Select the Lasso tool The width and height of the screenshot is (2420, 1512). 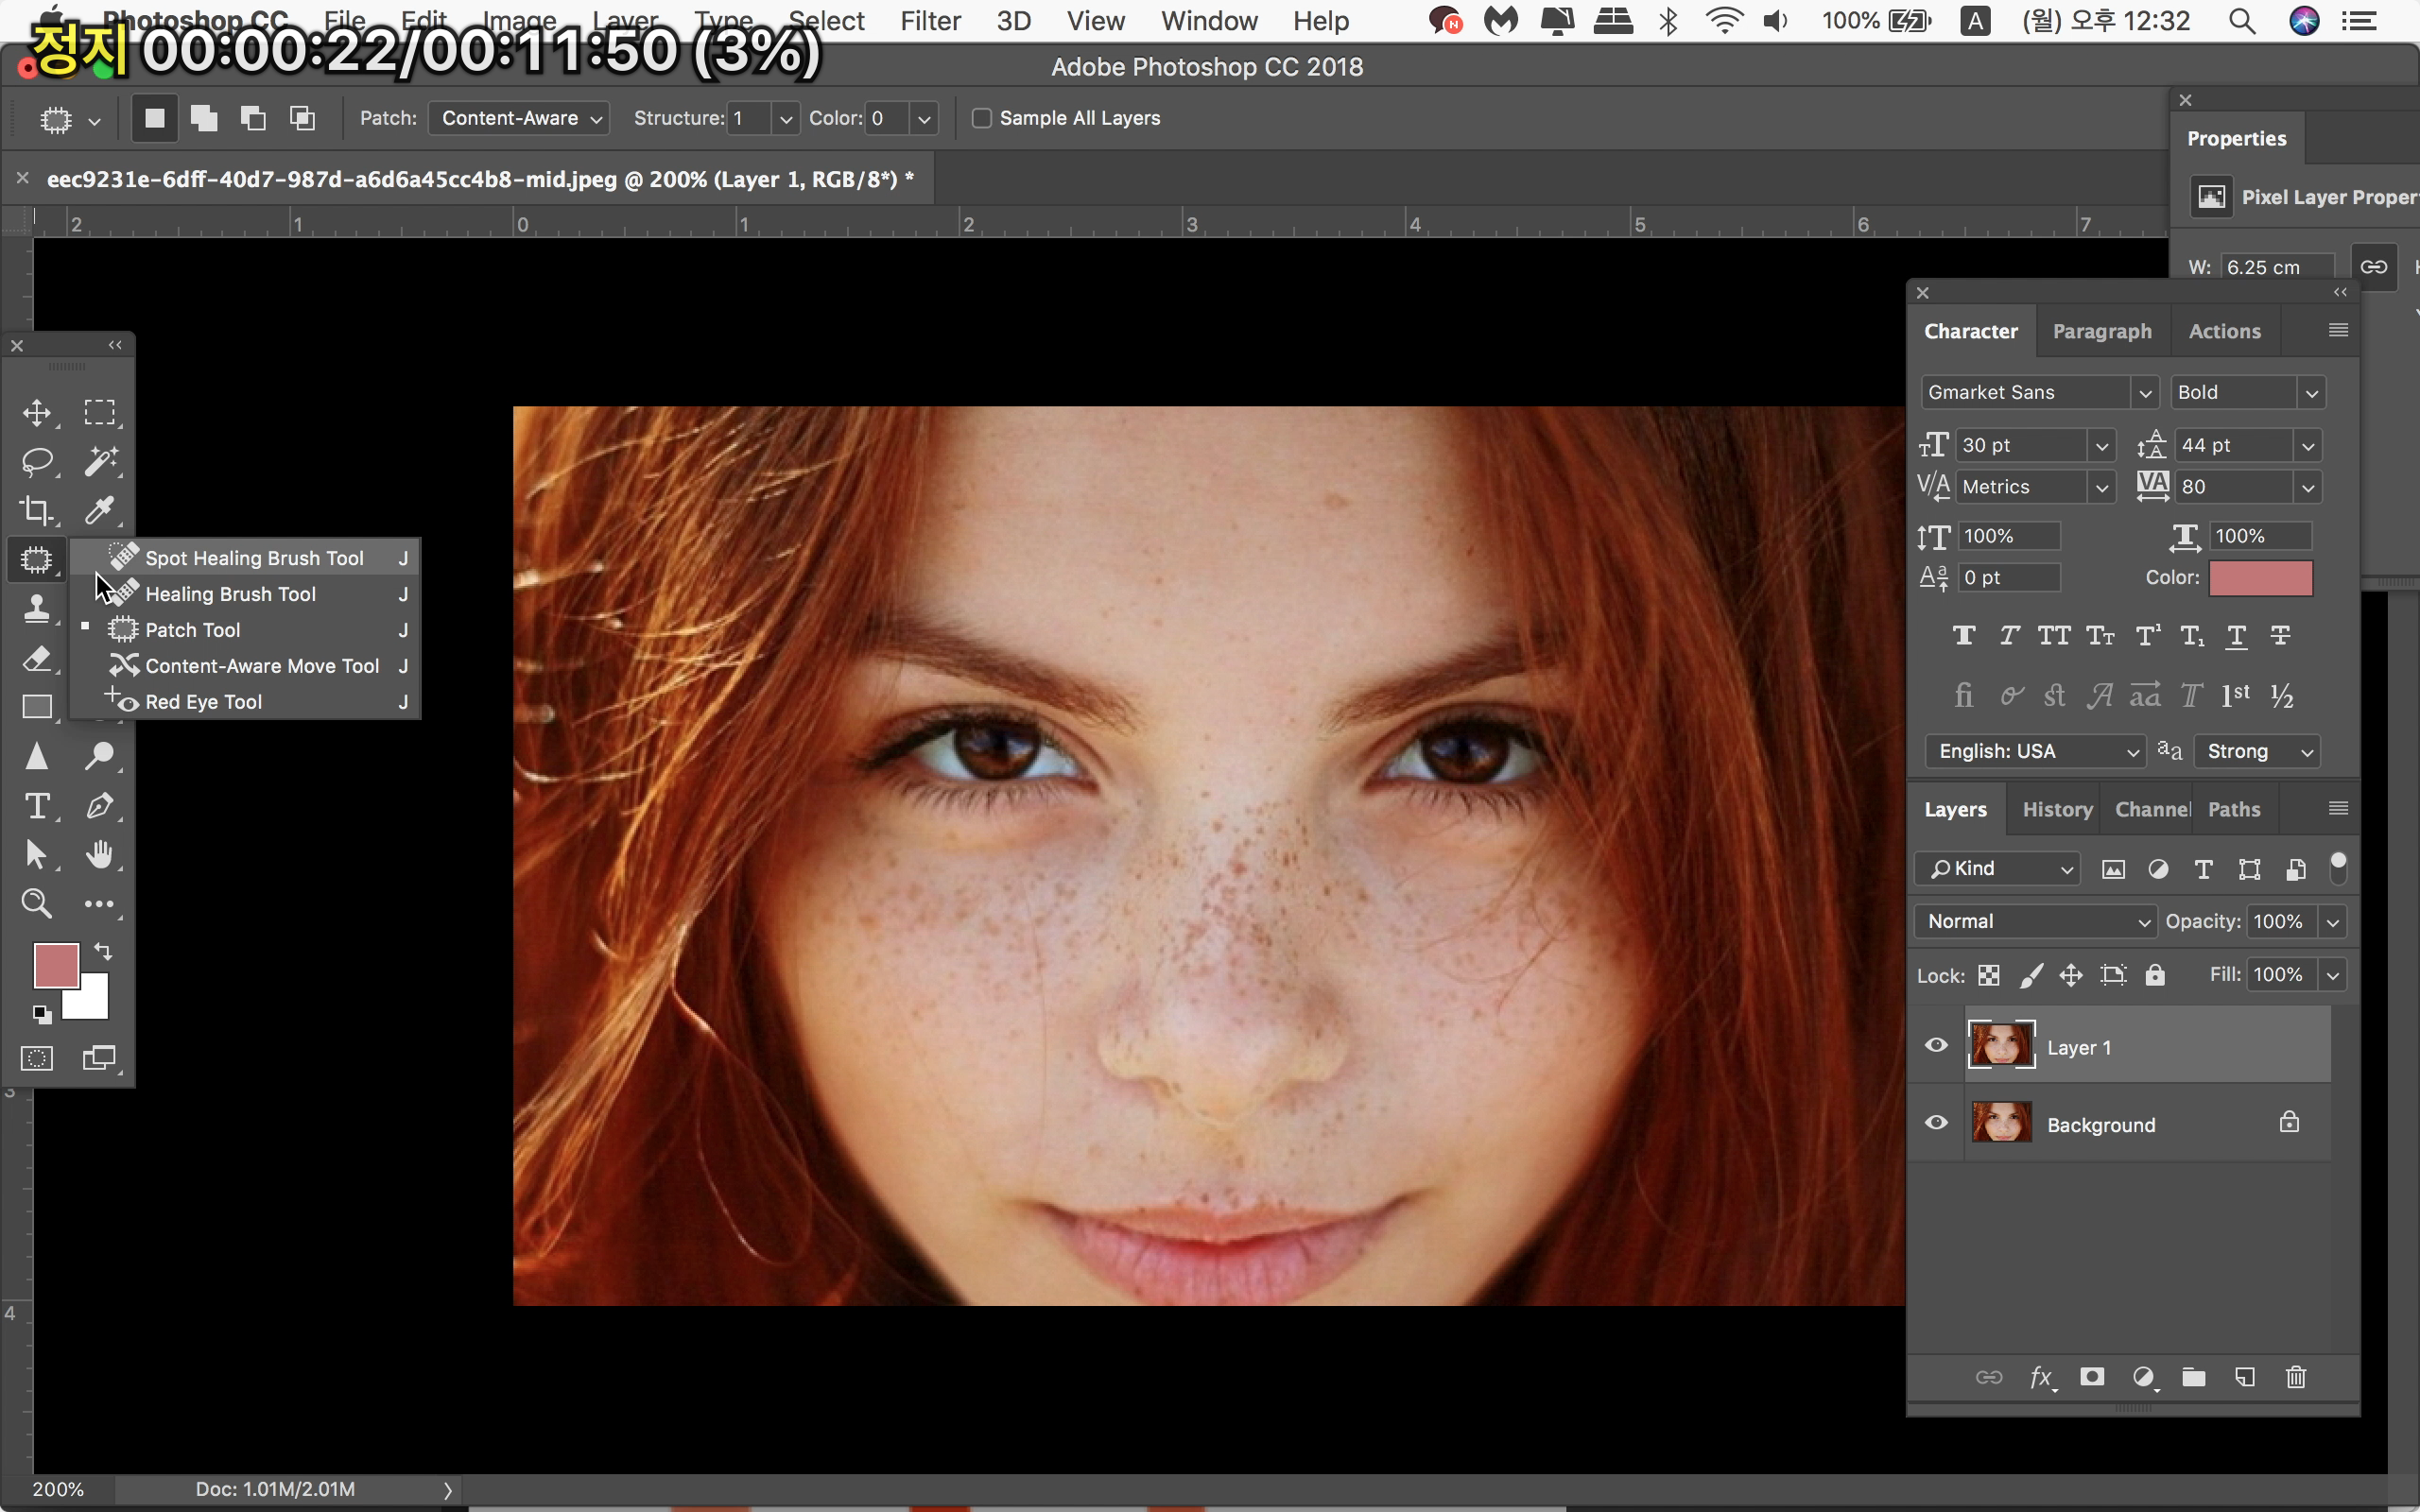[37, 461]
